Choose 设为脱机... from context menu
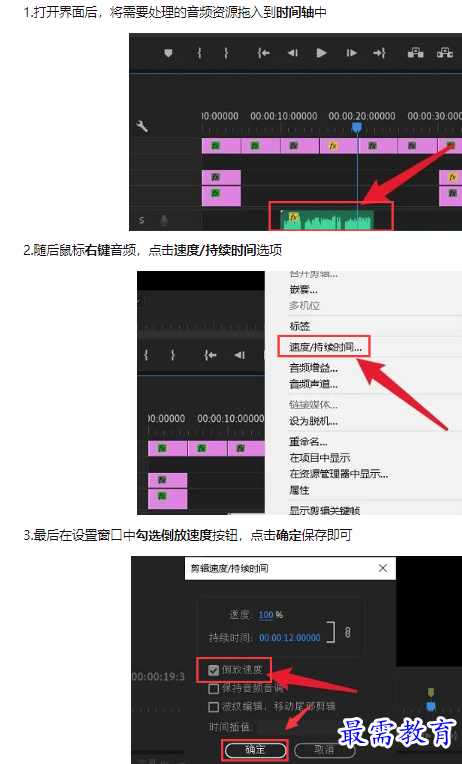The width and height of the screenshot is (462, 764). [x=314, y=421]
